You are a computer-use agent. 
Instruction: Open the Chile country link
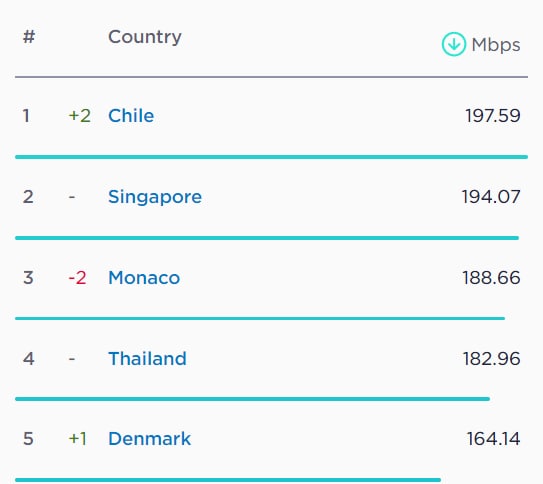coord(131,116)
